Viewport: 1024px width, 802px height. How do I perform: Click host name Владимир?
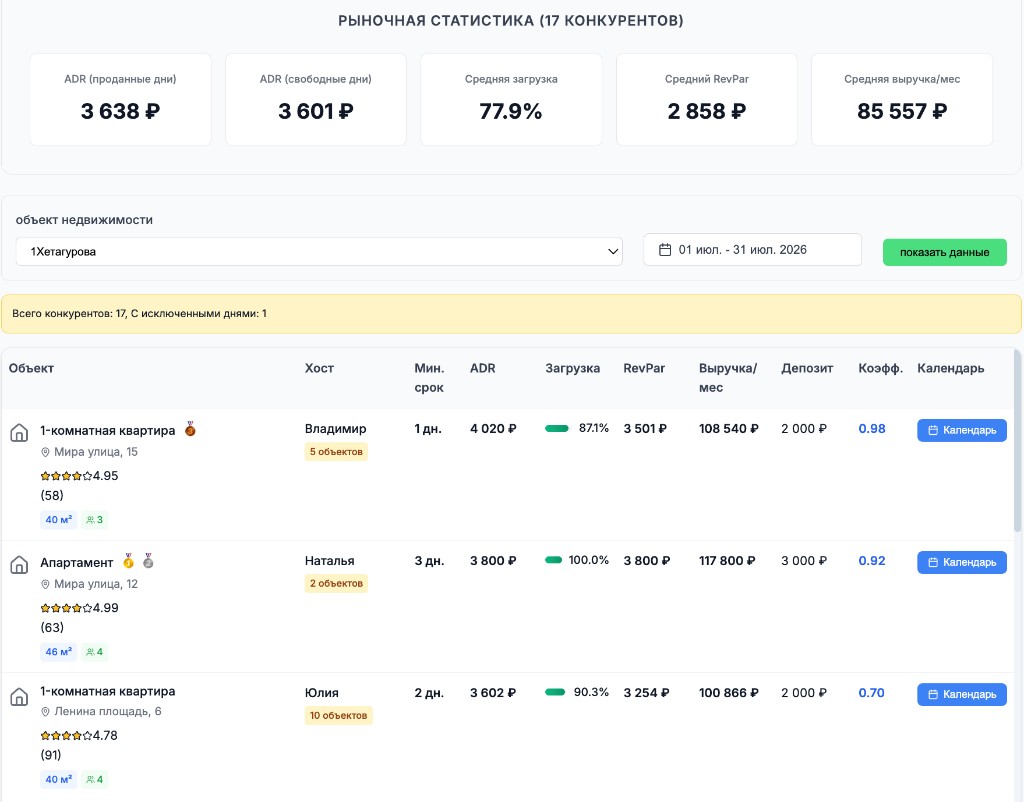pos(336,429)
